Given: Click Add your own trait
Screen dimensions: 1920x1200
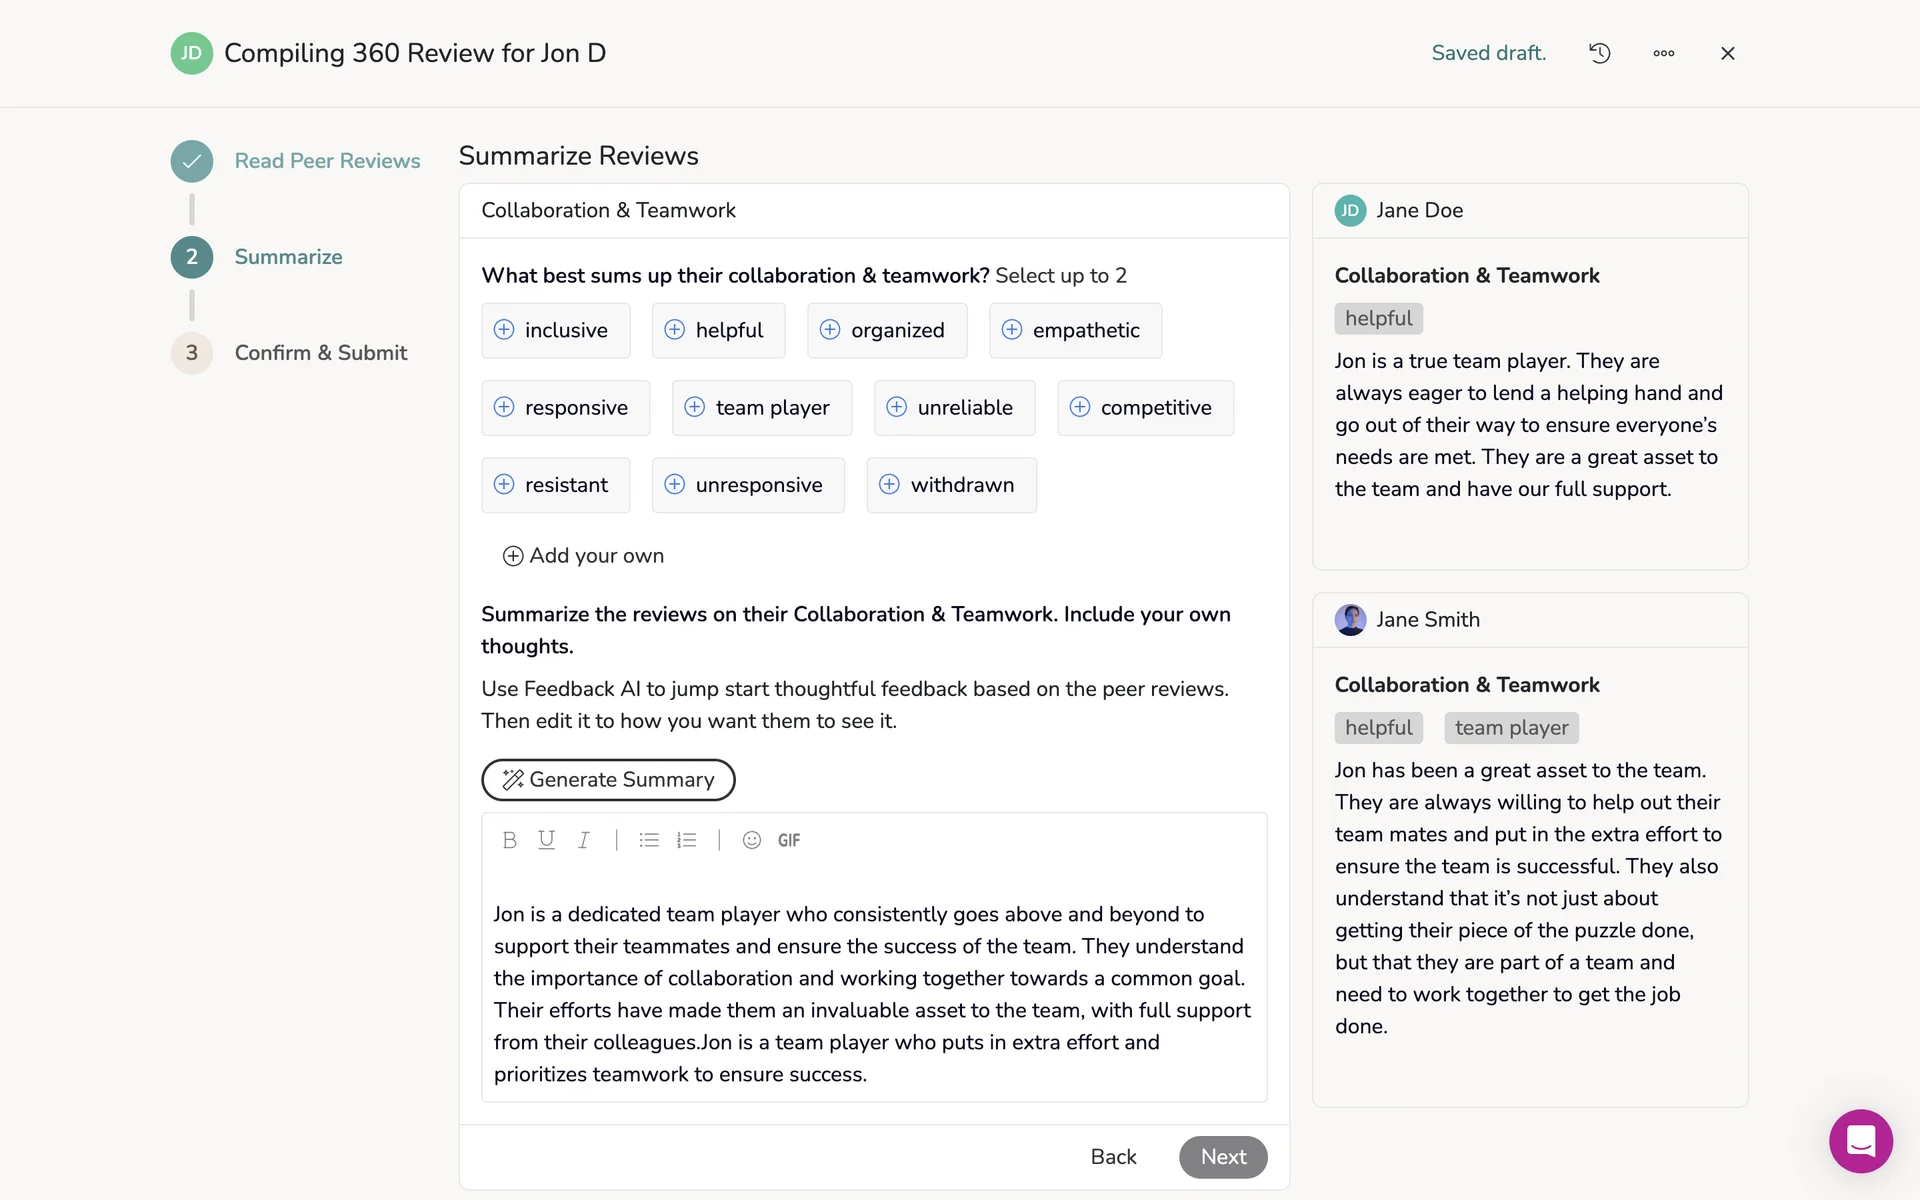Looking at the screenshot, I should coord(583,556).
